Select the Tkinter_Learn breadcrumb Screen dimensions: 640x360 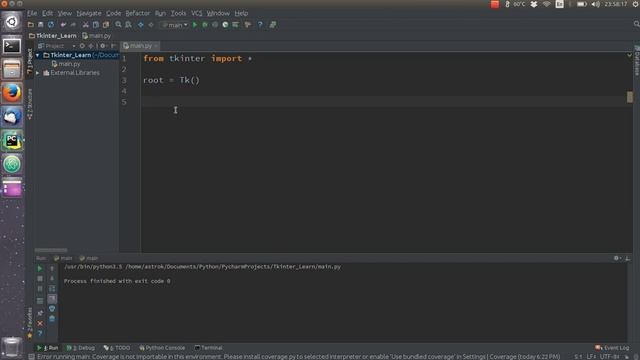pyautogui.click(x=53, y=36)
